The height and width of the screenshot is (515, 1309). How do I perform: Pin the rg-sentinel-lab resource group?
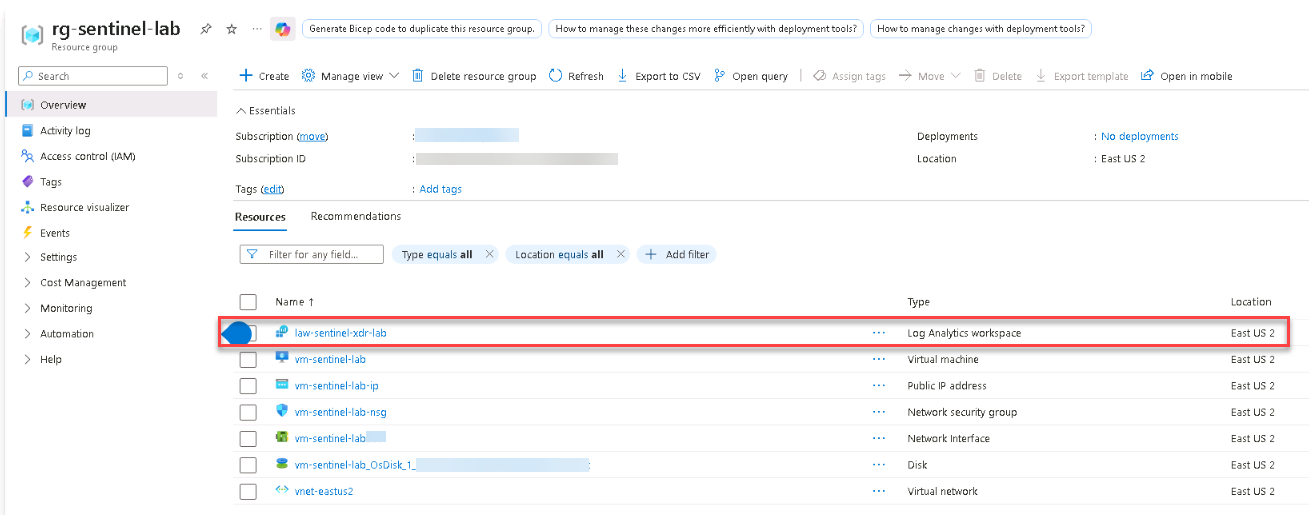[206, 29]
